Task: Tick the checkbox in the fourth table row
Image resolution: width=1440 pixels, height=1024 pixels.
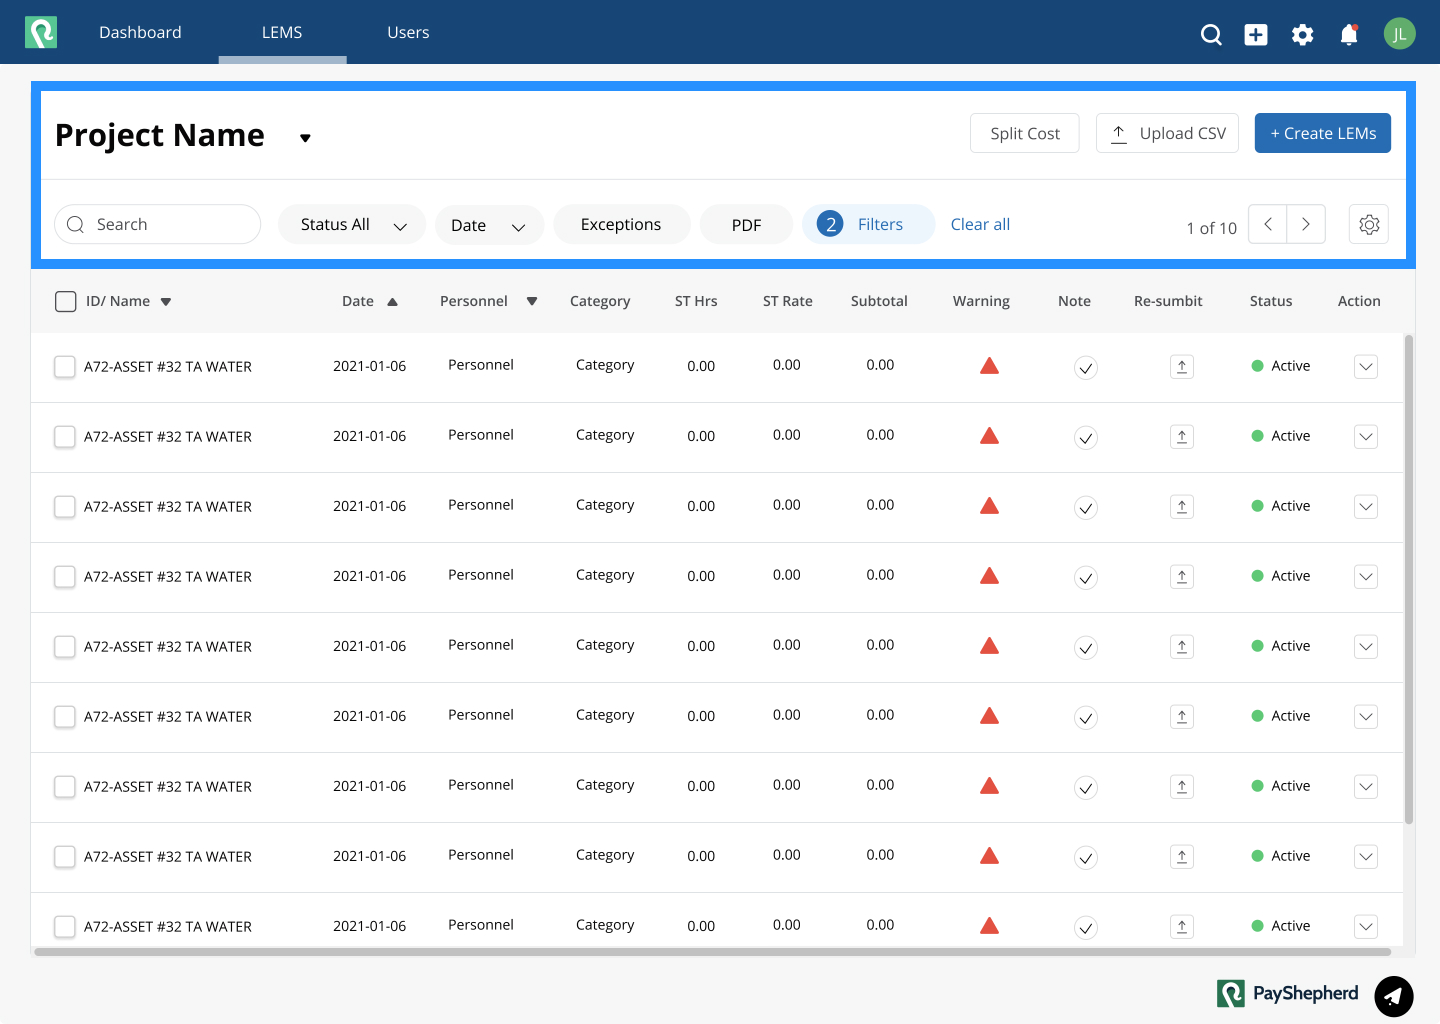Action: [x=65, y=577]
